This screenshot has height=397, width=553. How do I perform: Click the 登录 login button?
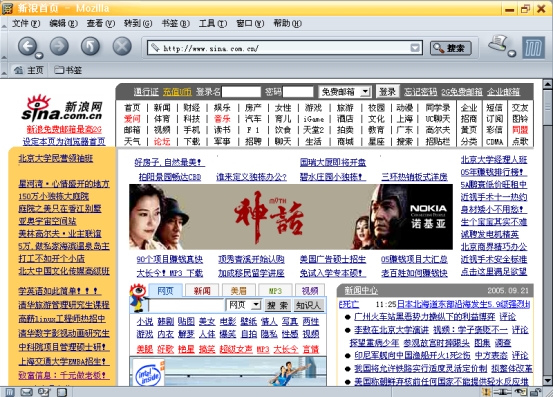pos(387,92)
